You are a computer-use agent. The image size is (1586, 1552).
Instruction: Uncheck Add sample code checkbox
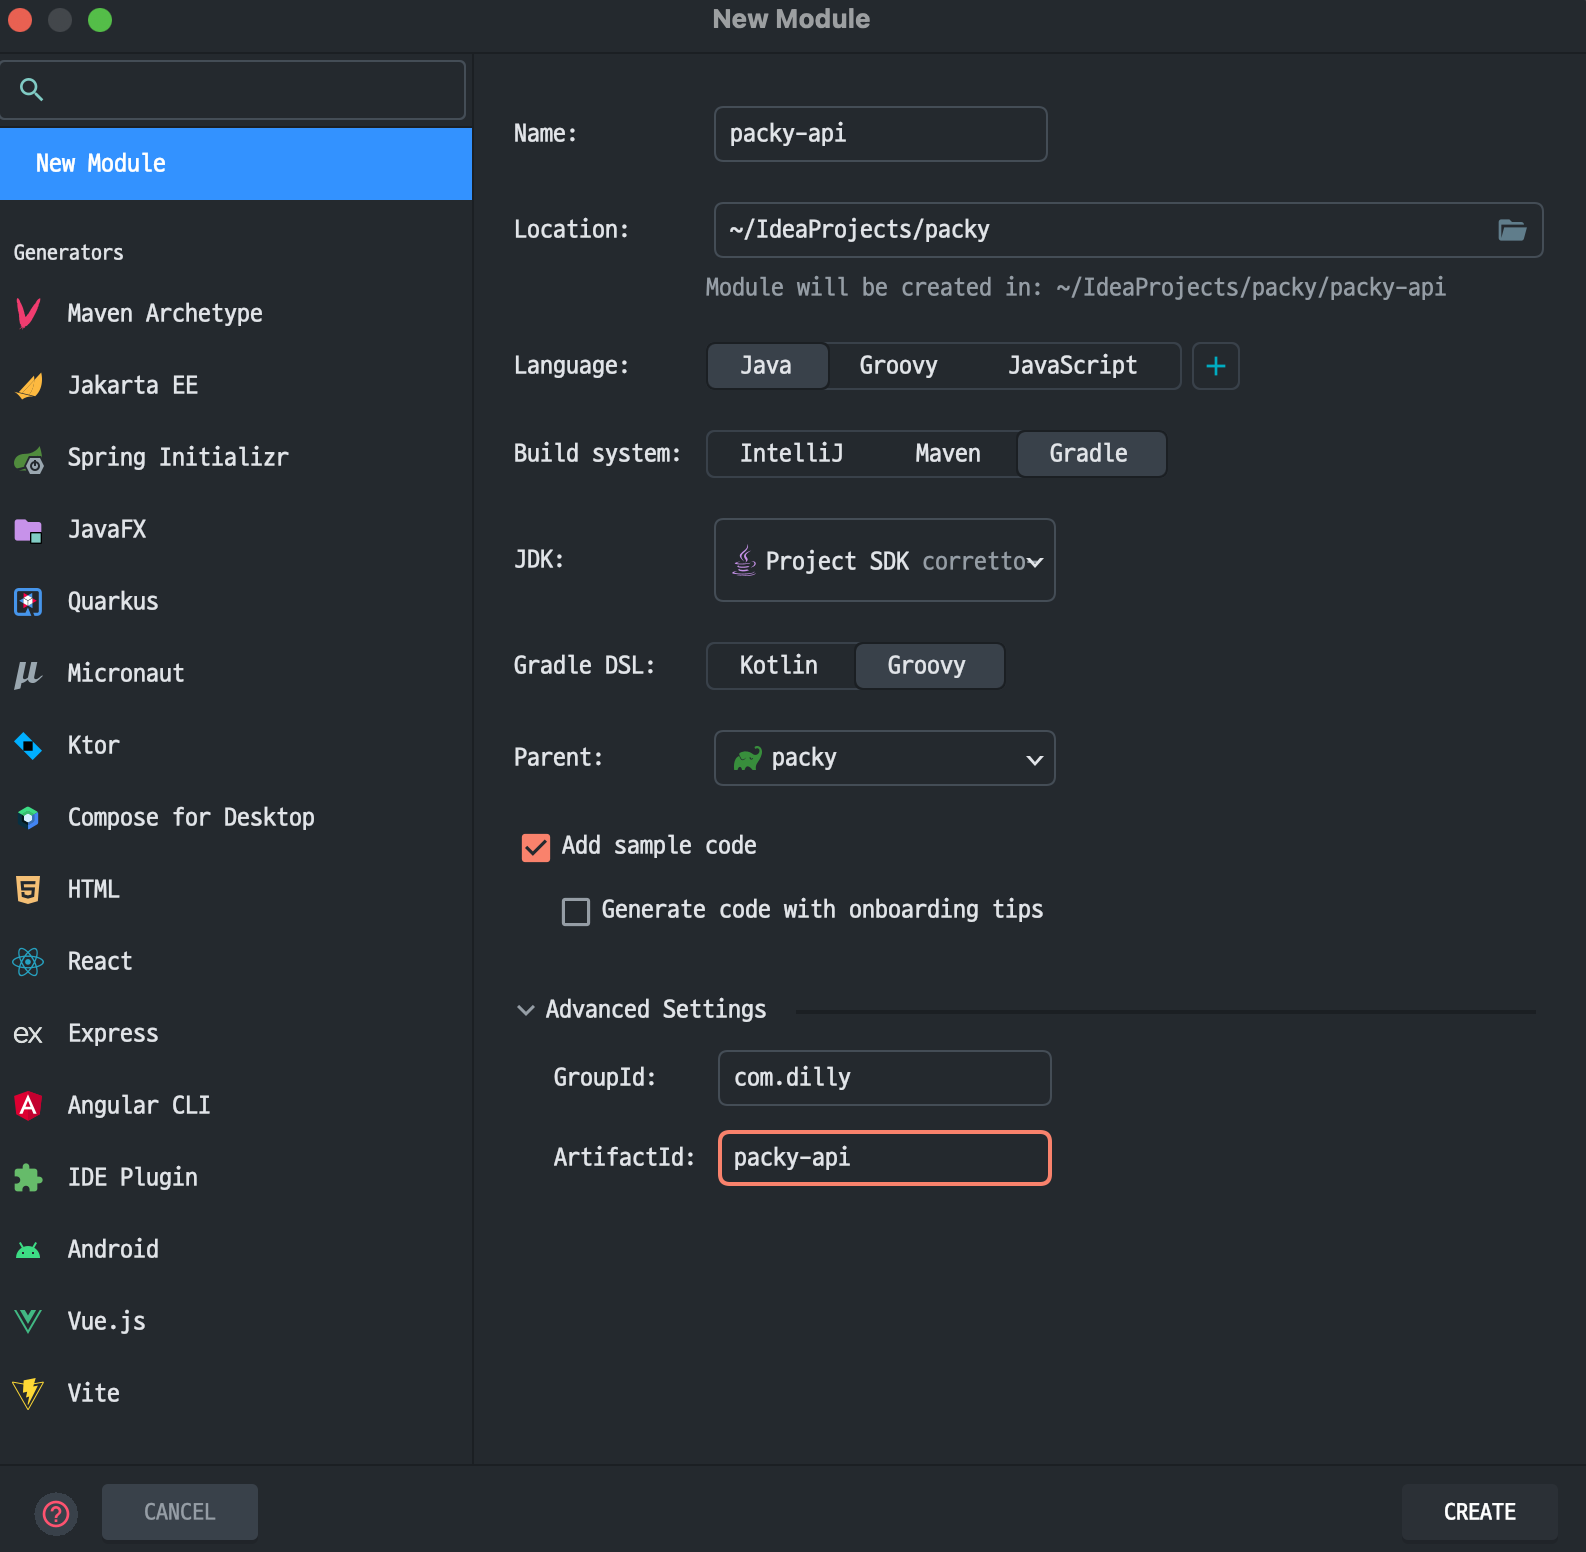pos(536,848)
